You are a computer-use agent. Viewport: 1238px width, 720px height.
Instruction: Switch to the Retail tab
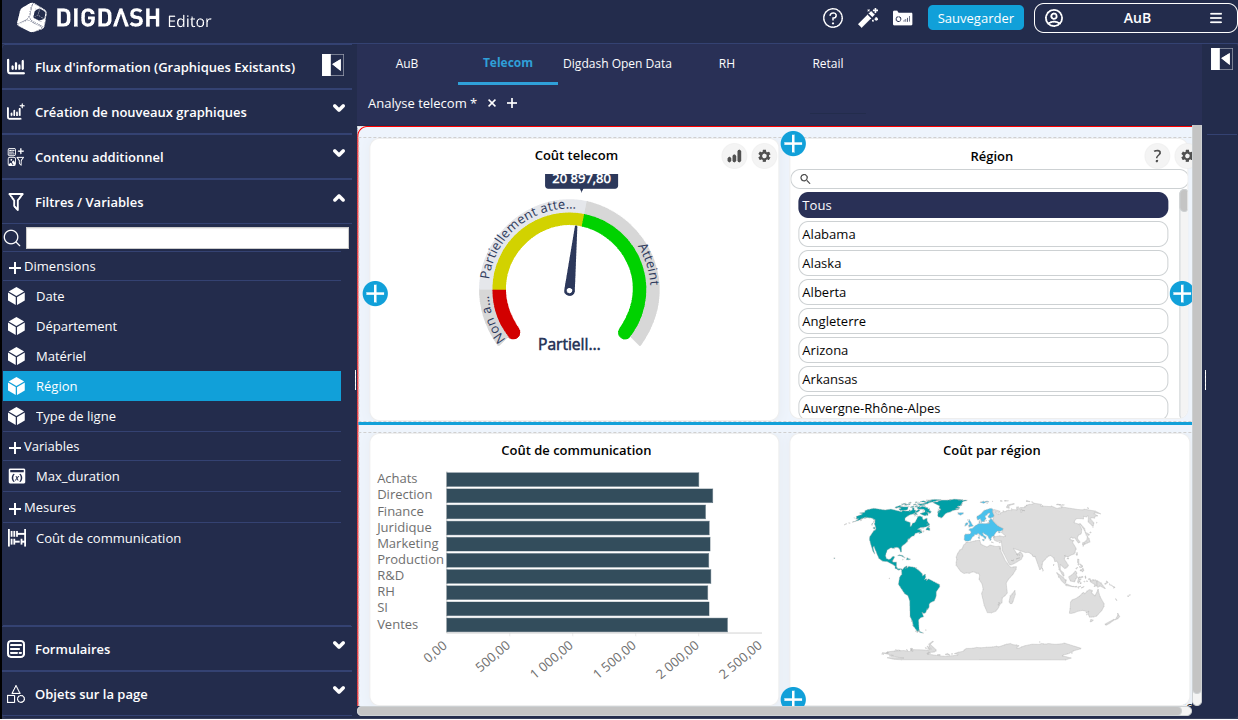click(827, 64)
